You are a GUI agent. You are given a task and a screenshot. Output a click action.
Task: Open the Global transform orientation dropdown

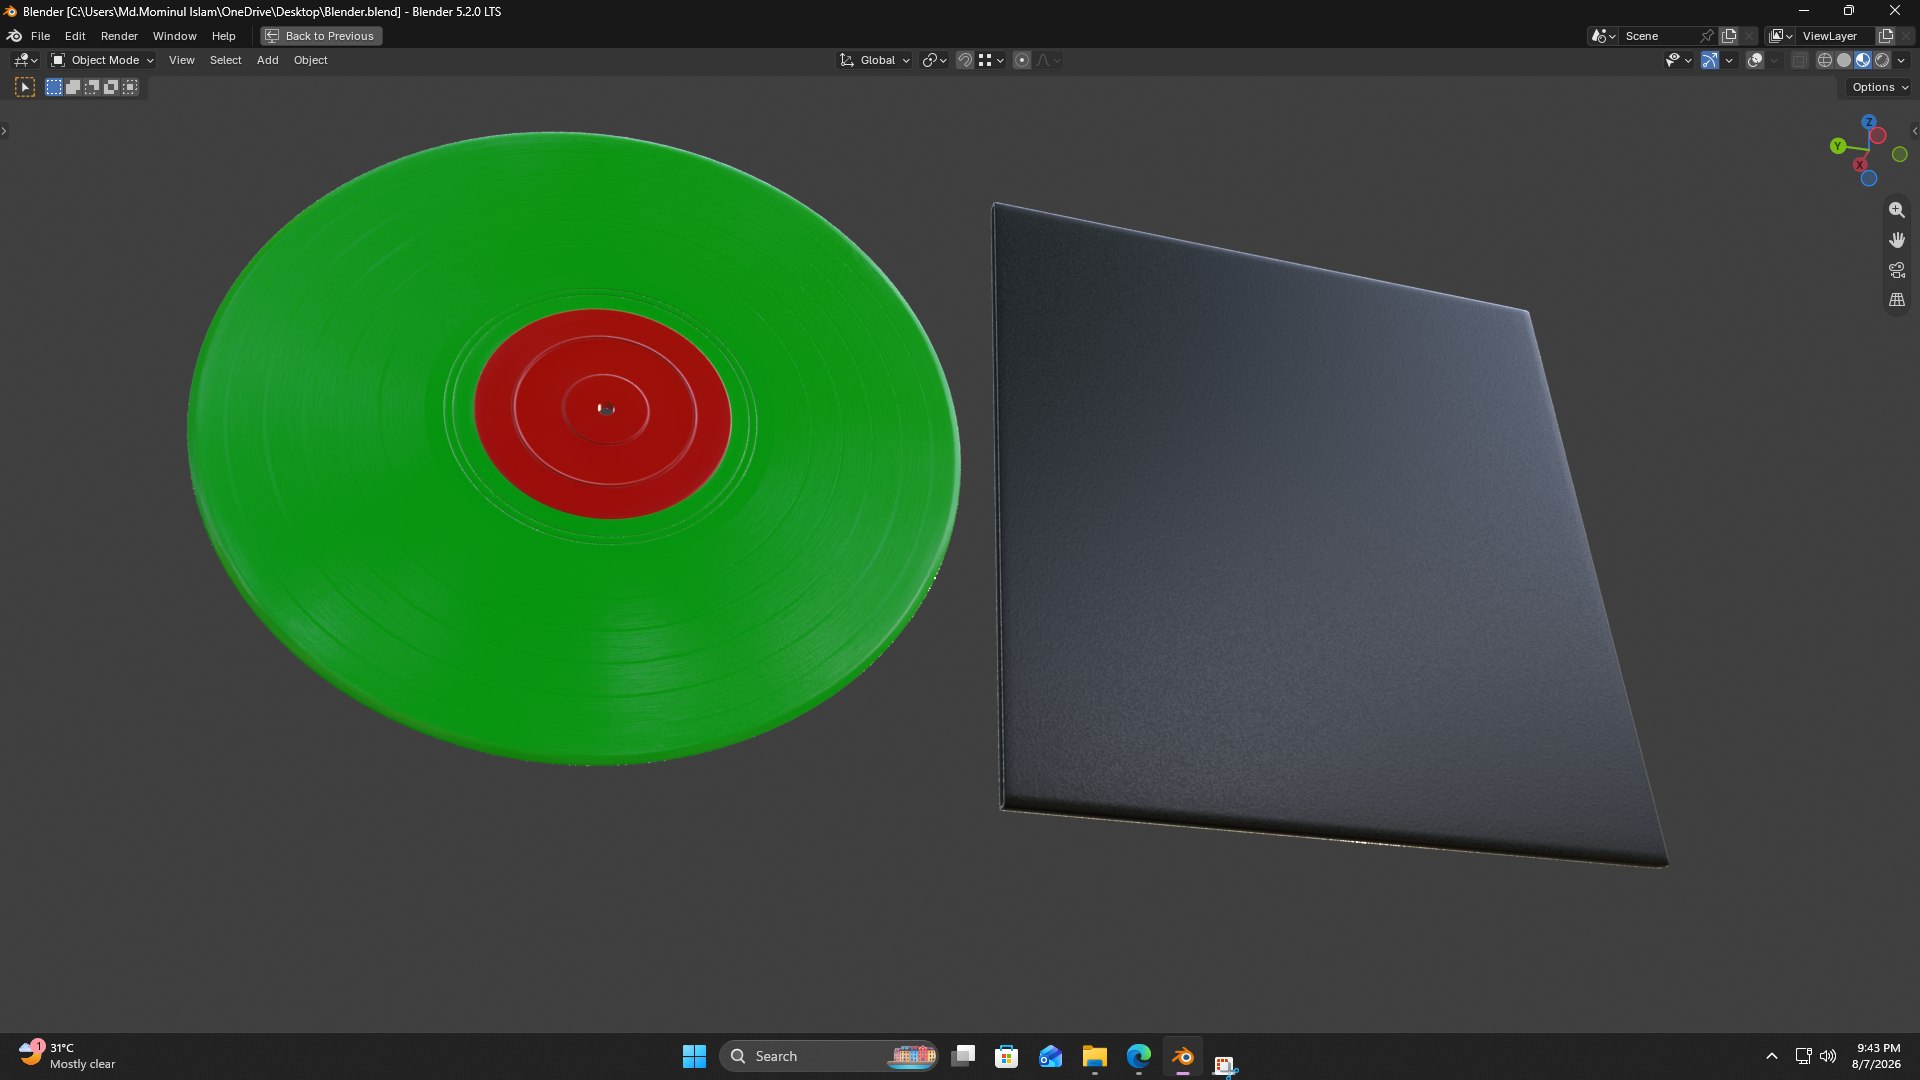875,60
